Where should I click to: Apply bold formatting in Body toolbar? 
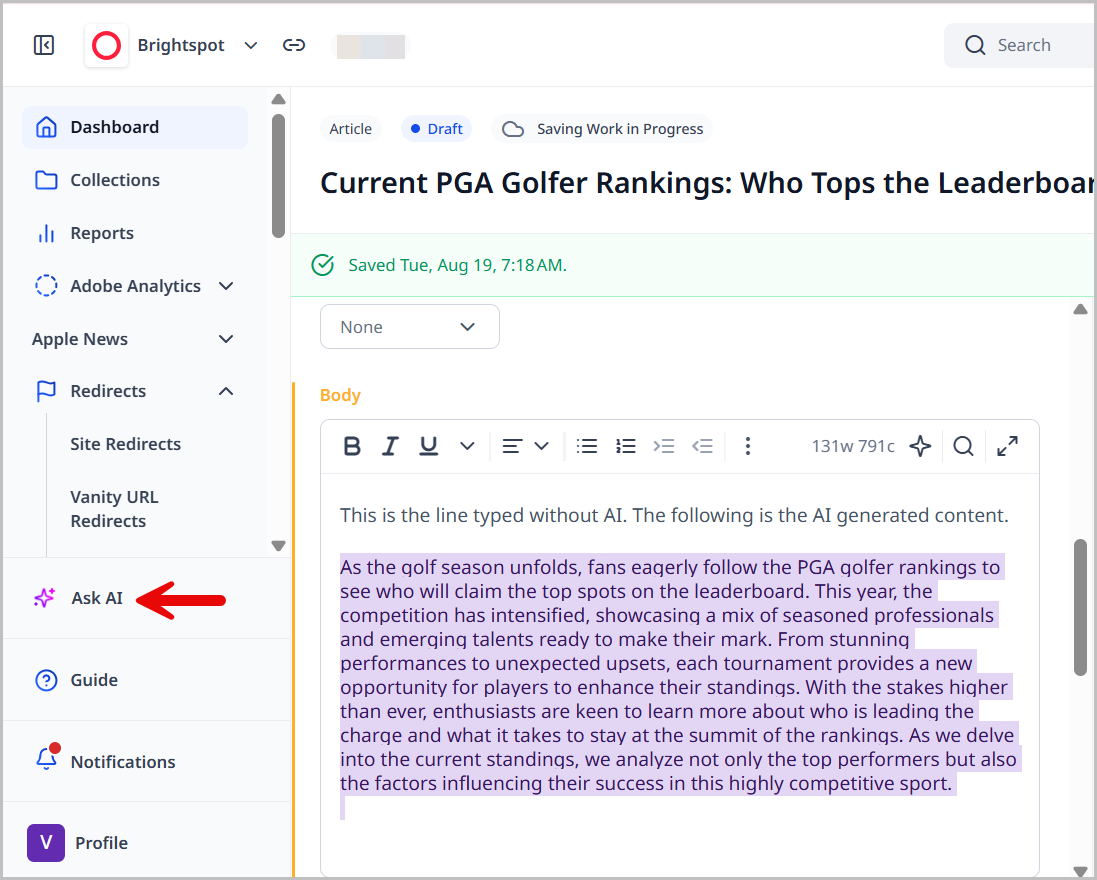(x=352, y=446)
